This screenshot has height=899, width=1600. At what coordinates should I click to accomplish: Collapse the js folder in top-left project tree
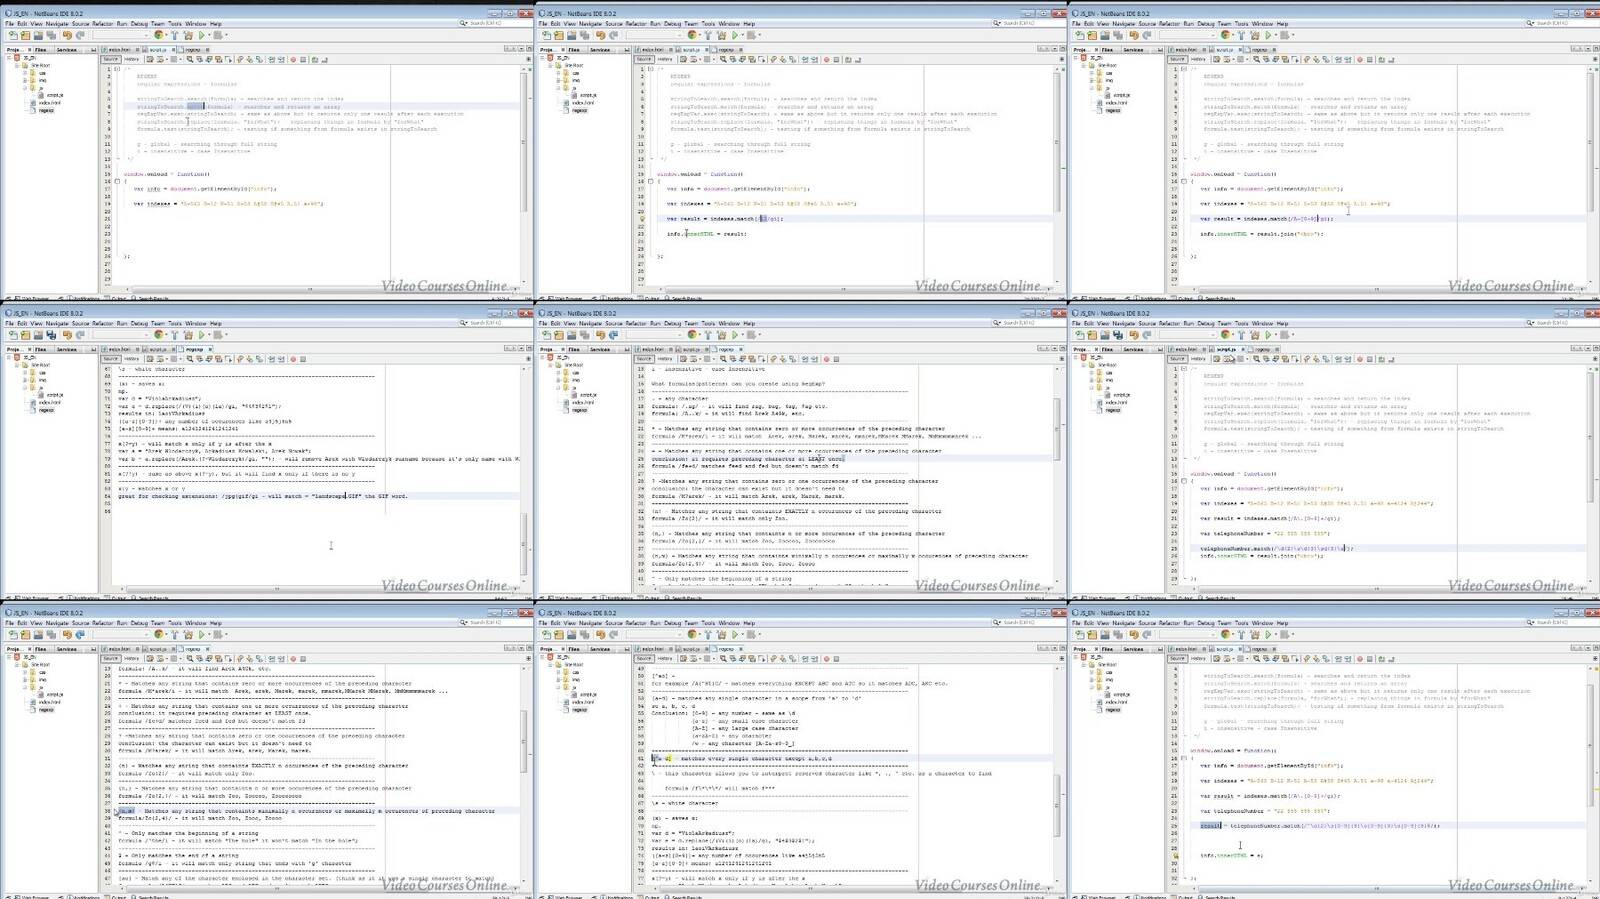click(25, 88)
